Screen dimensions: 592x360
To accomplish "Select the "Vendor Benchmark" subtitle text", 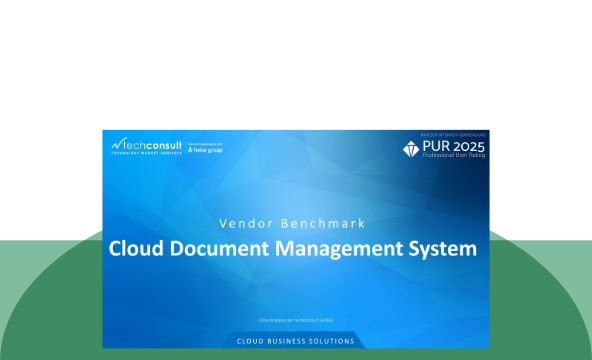I will [292, 223].
